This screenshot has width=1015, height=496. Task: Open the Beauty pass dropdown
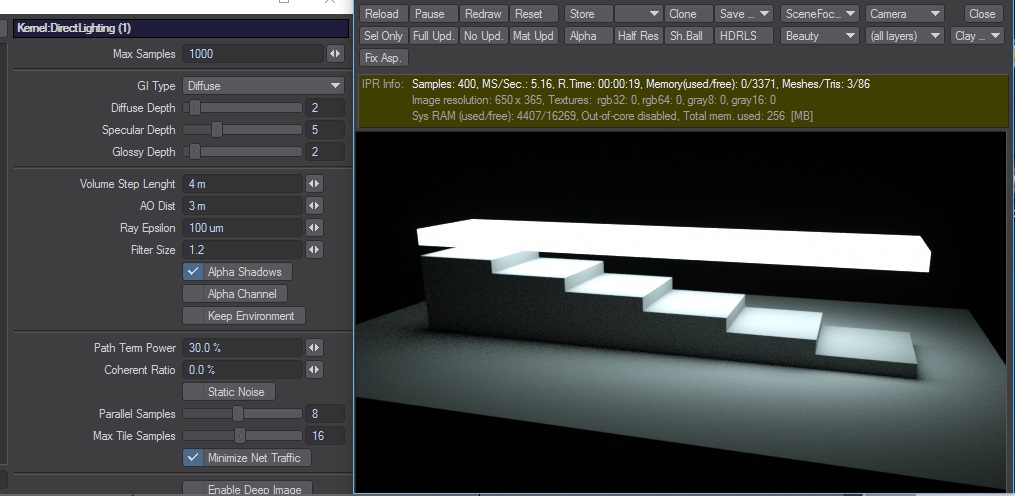pos(820,36)
